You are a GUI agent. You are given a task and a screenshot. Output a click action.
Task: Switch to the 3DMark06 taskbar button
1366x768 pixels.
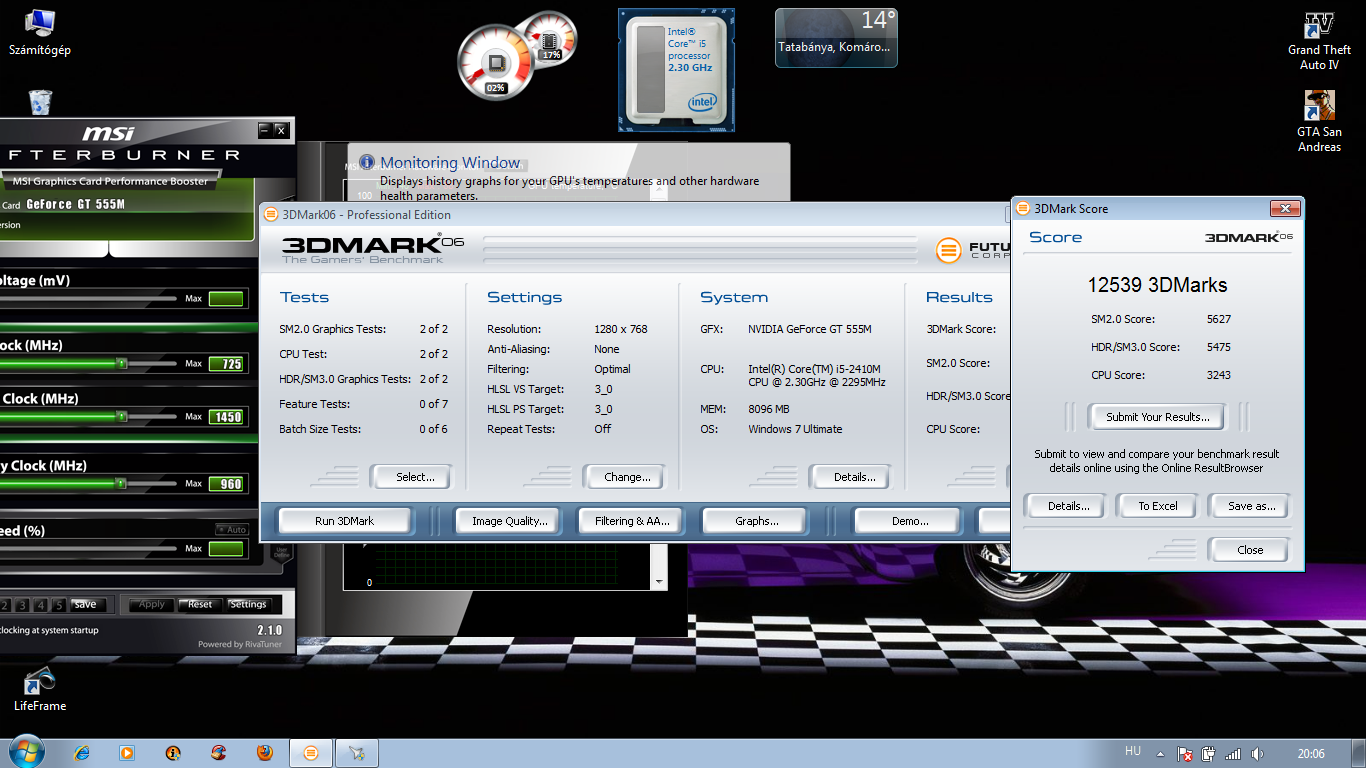[x=311, y=753]
